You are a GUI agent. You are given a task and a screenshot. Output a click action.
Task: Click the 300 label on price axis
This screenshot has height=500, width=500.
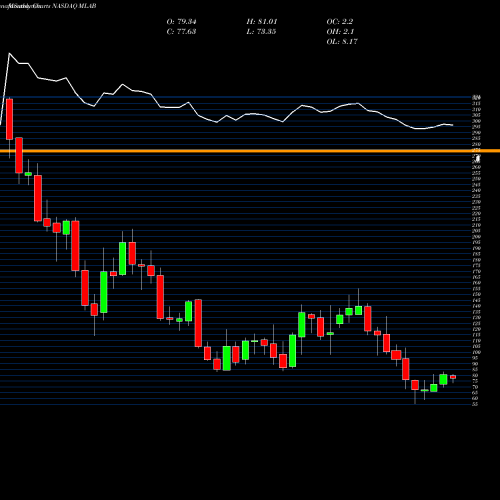tap(476, 121)
